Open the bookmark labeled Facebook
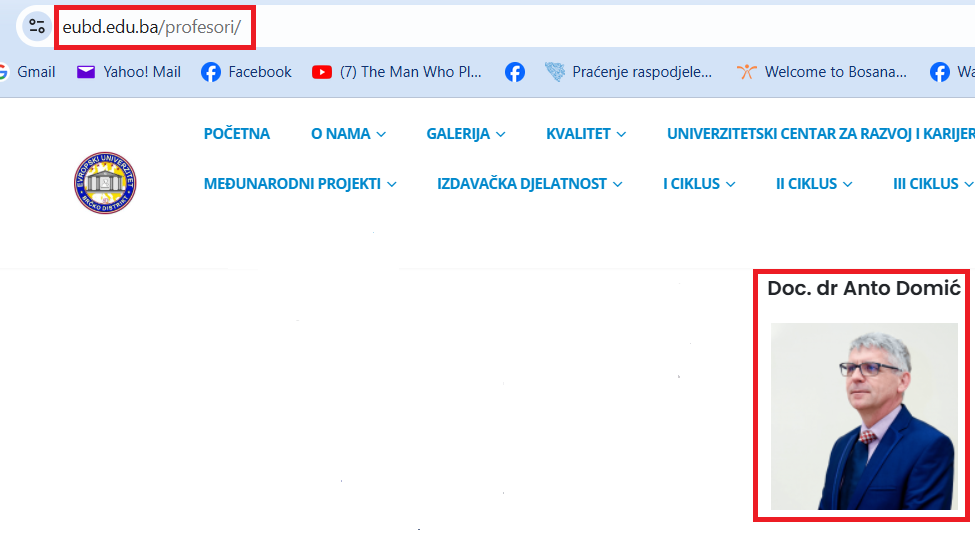Screen dimensions: 975x536 (x=246, y=72)
